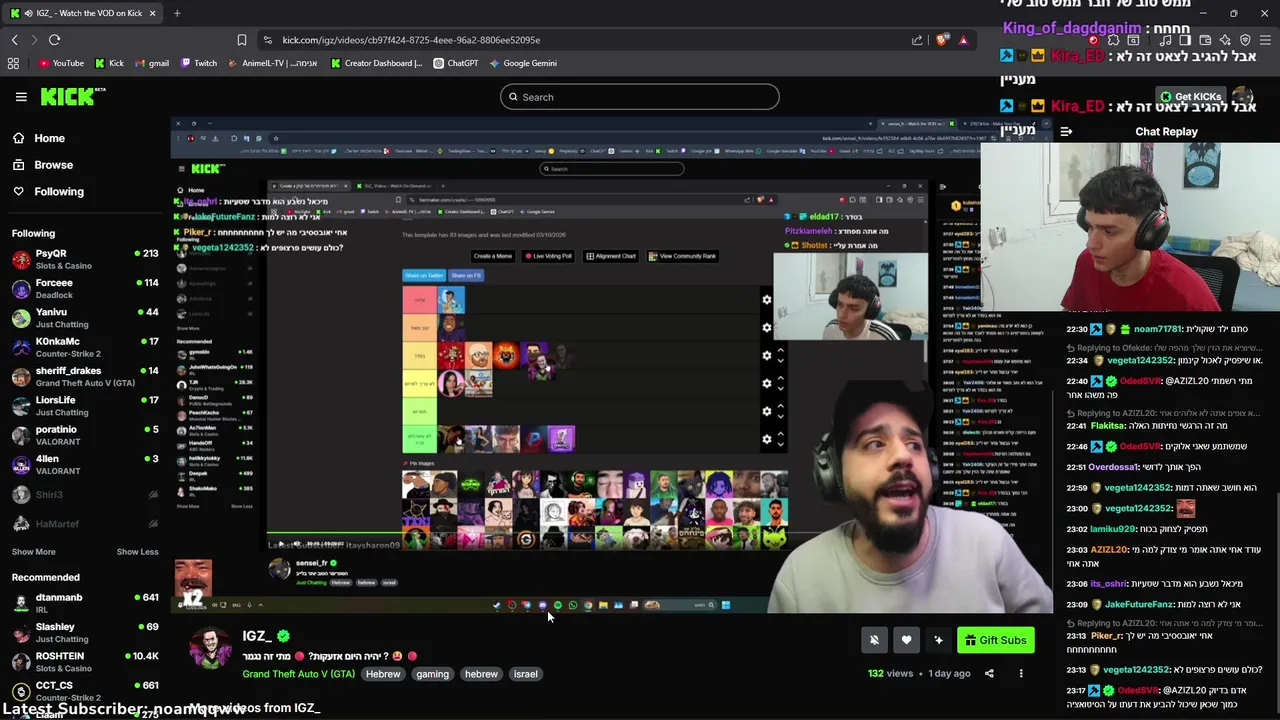Click the 132 views text

[890, 674]
